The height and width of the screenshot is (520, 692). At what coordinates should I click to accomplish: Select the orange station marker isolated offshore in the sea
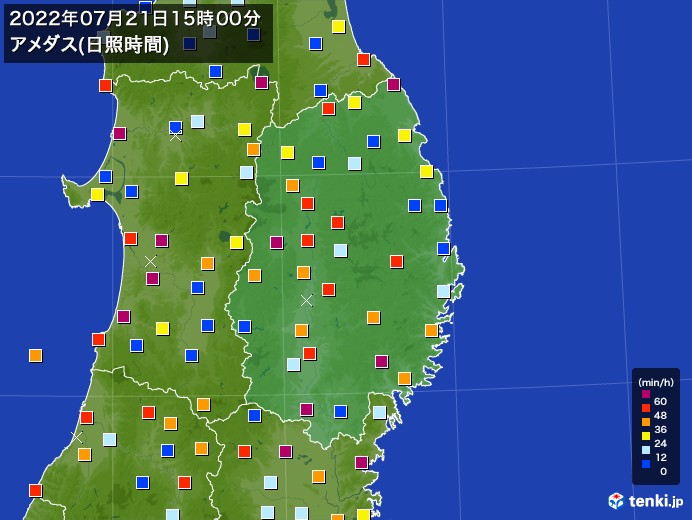click(35, 355)
